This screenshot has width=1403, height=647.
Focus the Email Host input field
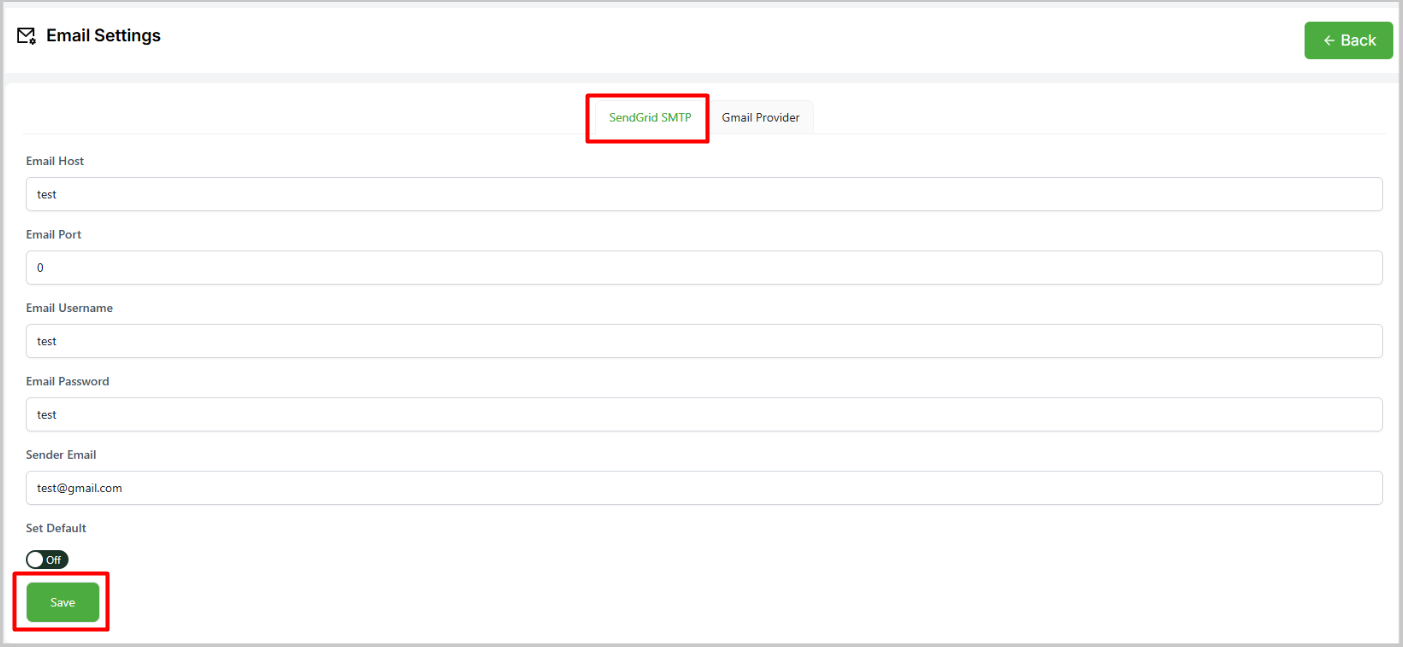point(704,194)
